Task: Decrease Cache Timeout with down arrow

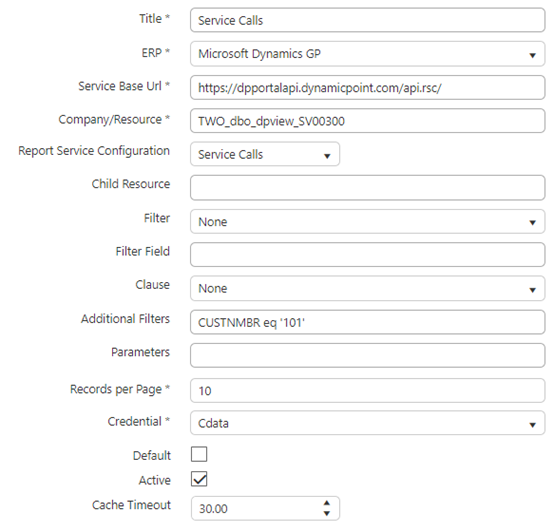Action: tap(327, 513)
